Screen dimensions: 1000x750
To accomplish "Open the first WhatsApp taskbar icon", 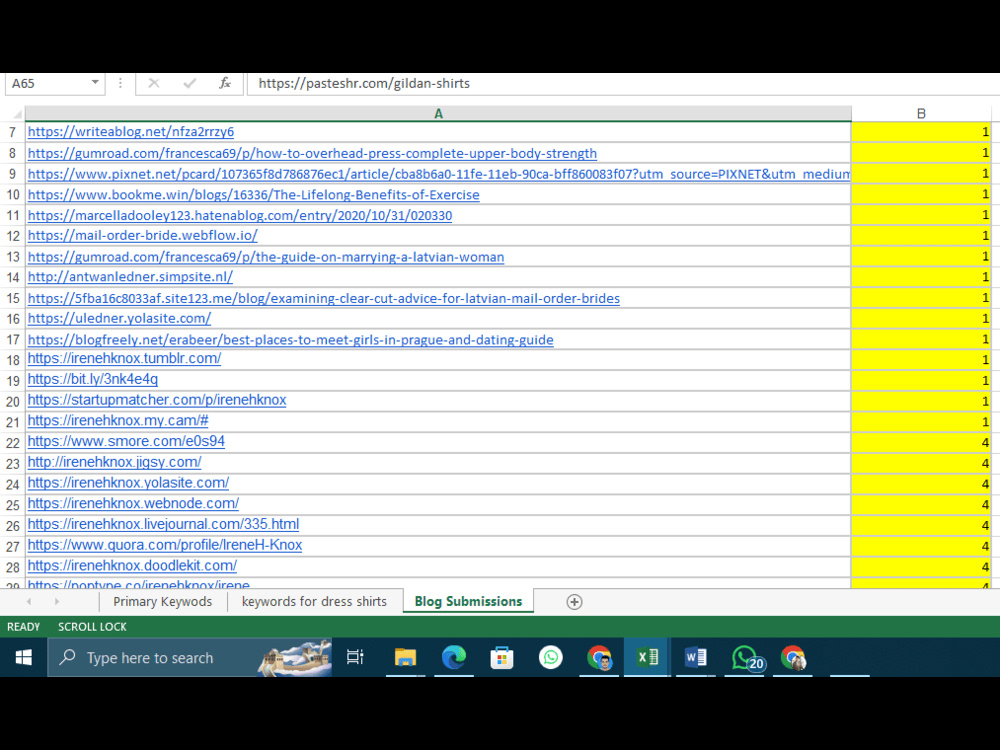I will (550, 657).
